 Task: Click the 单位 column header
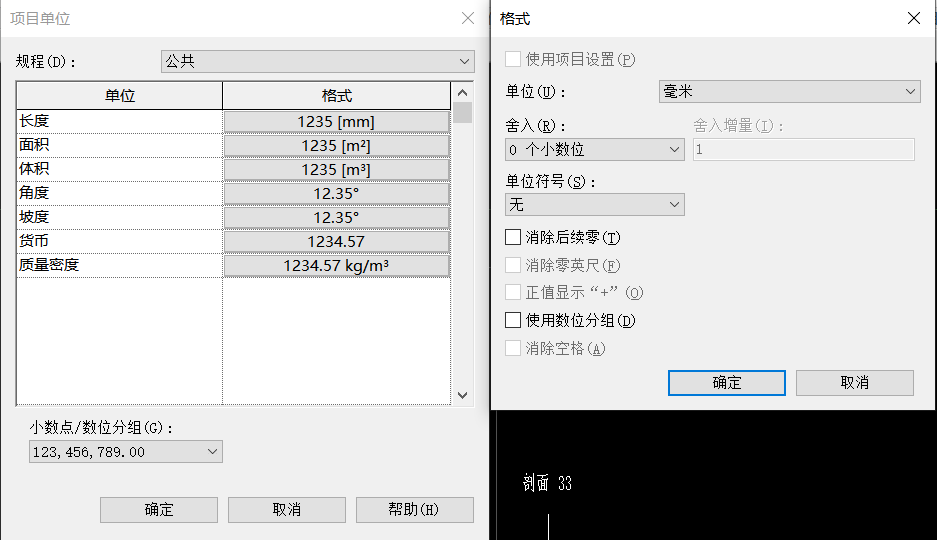click(x=120, y=96)
